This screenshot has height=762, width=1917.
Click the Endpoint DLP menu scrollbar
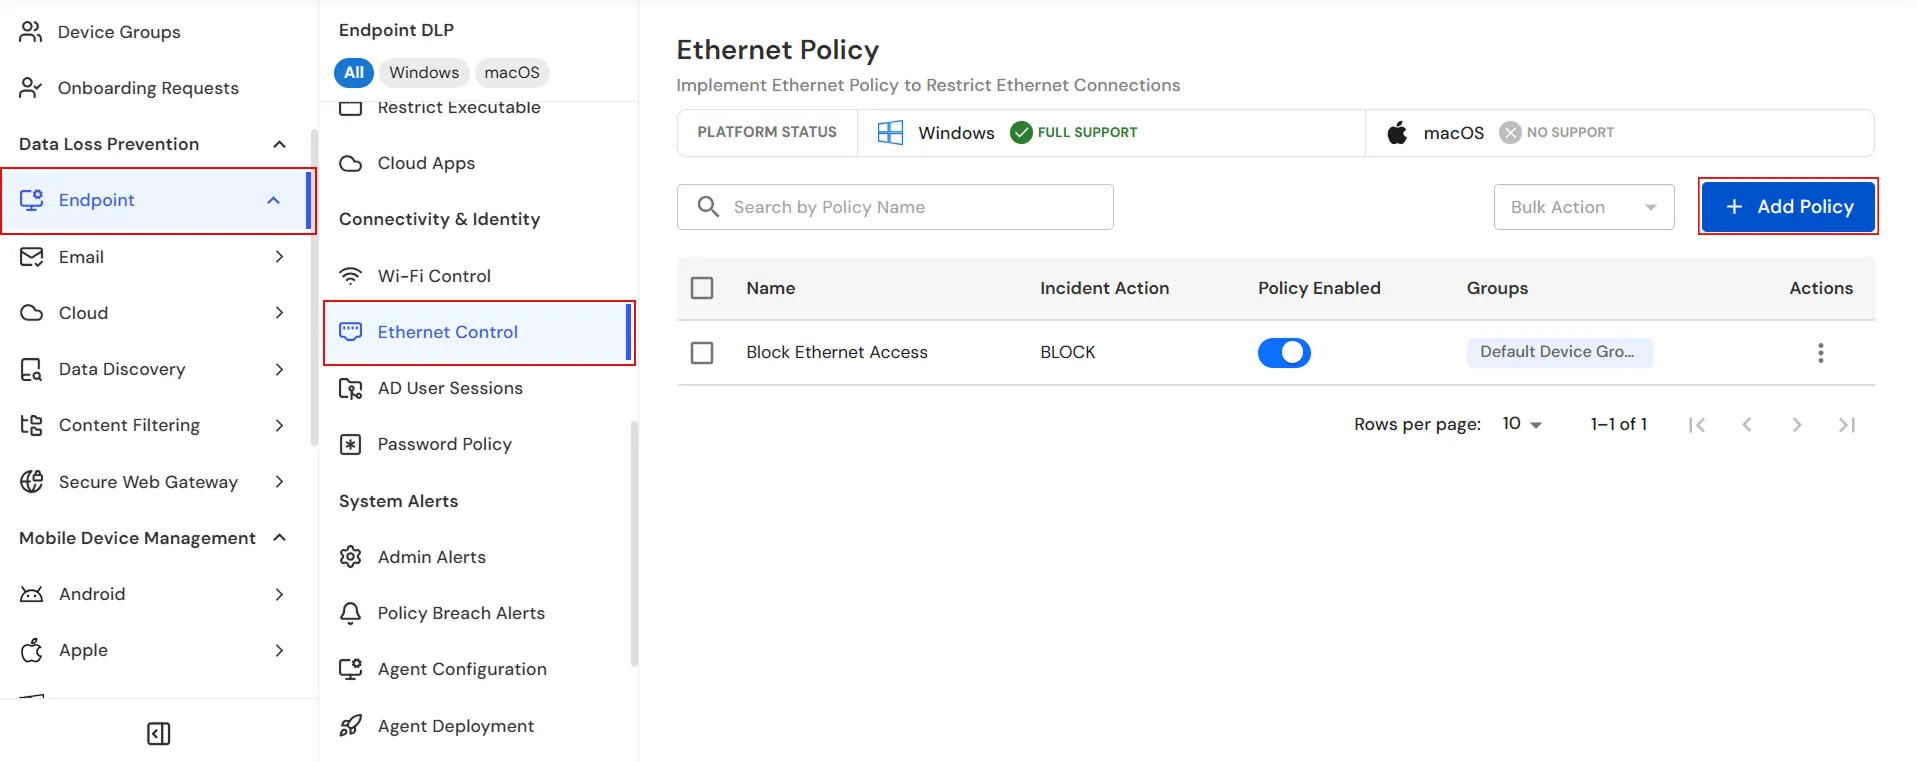click(634, 544)
